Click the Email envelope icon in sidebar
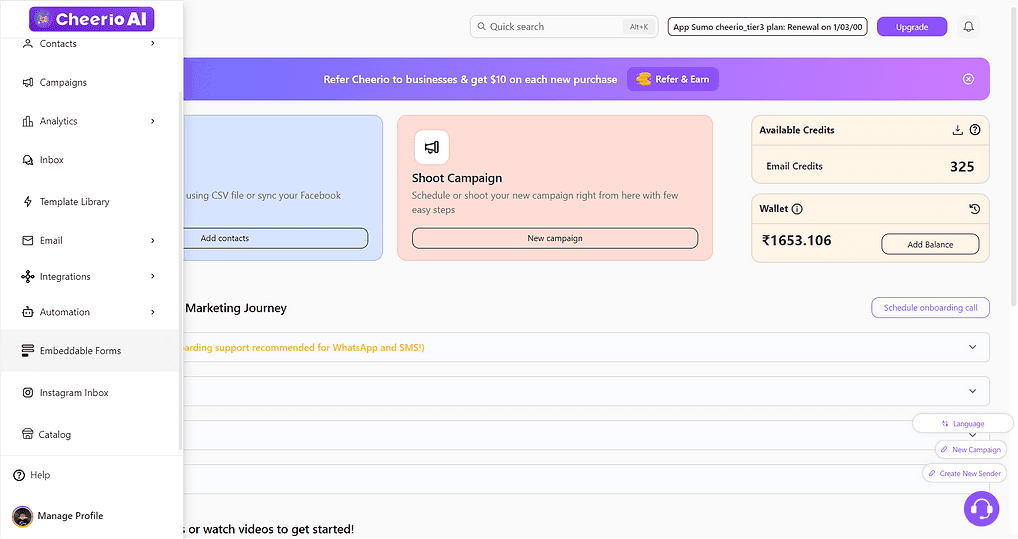 pyautogui.click(x=27, y=240)
